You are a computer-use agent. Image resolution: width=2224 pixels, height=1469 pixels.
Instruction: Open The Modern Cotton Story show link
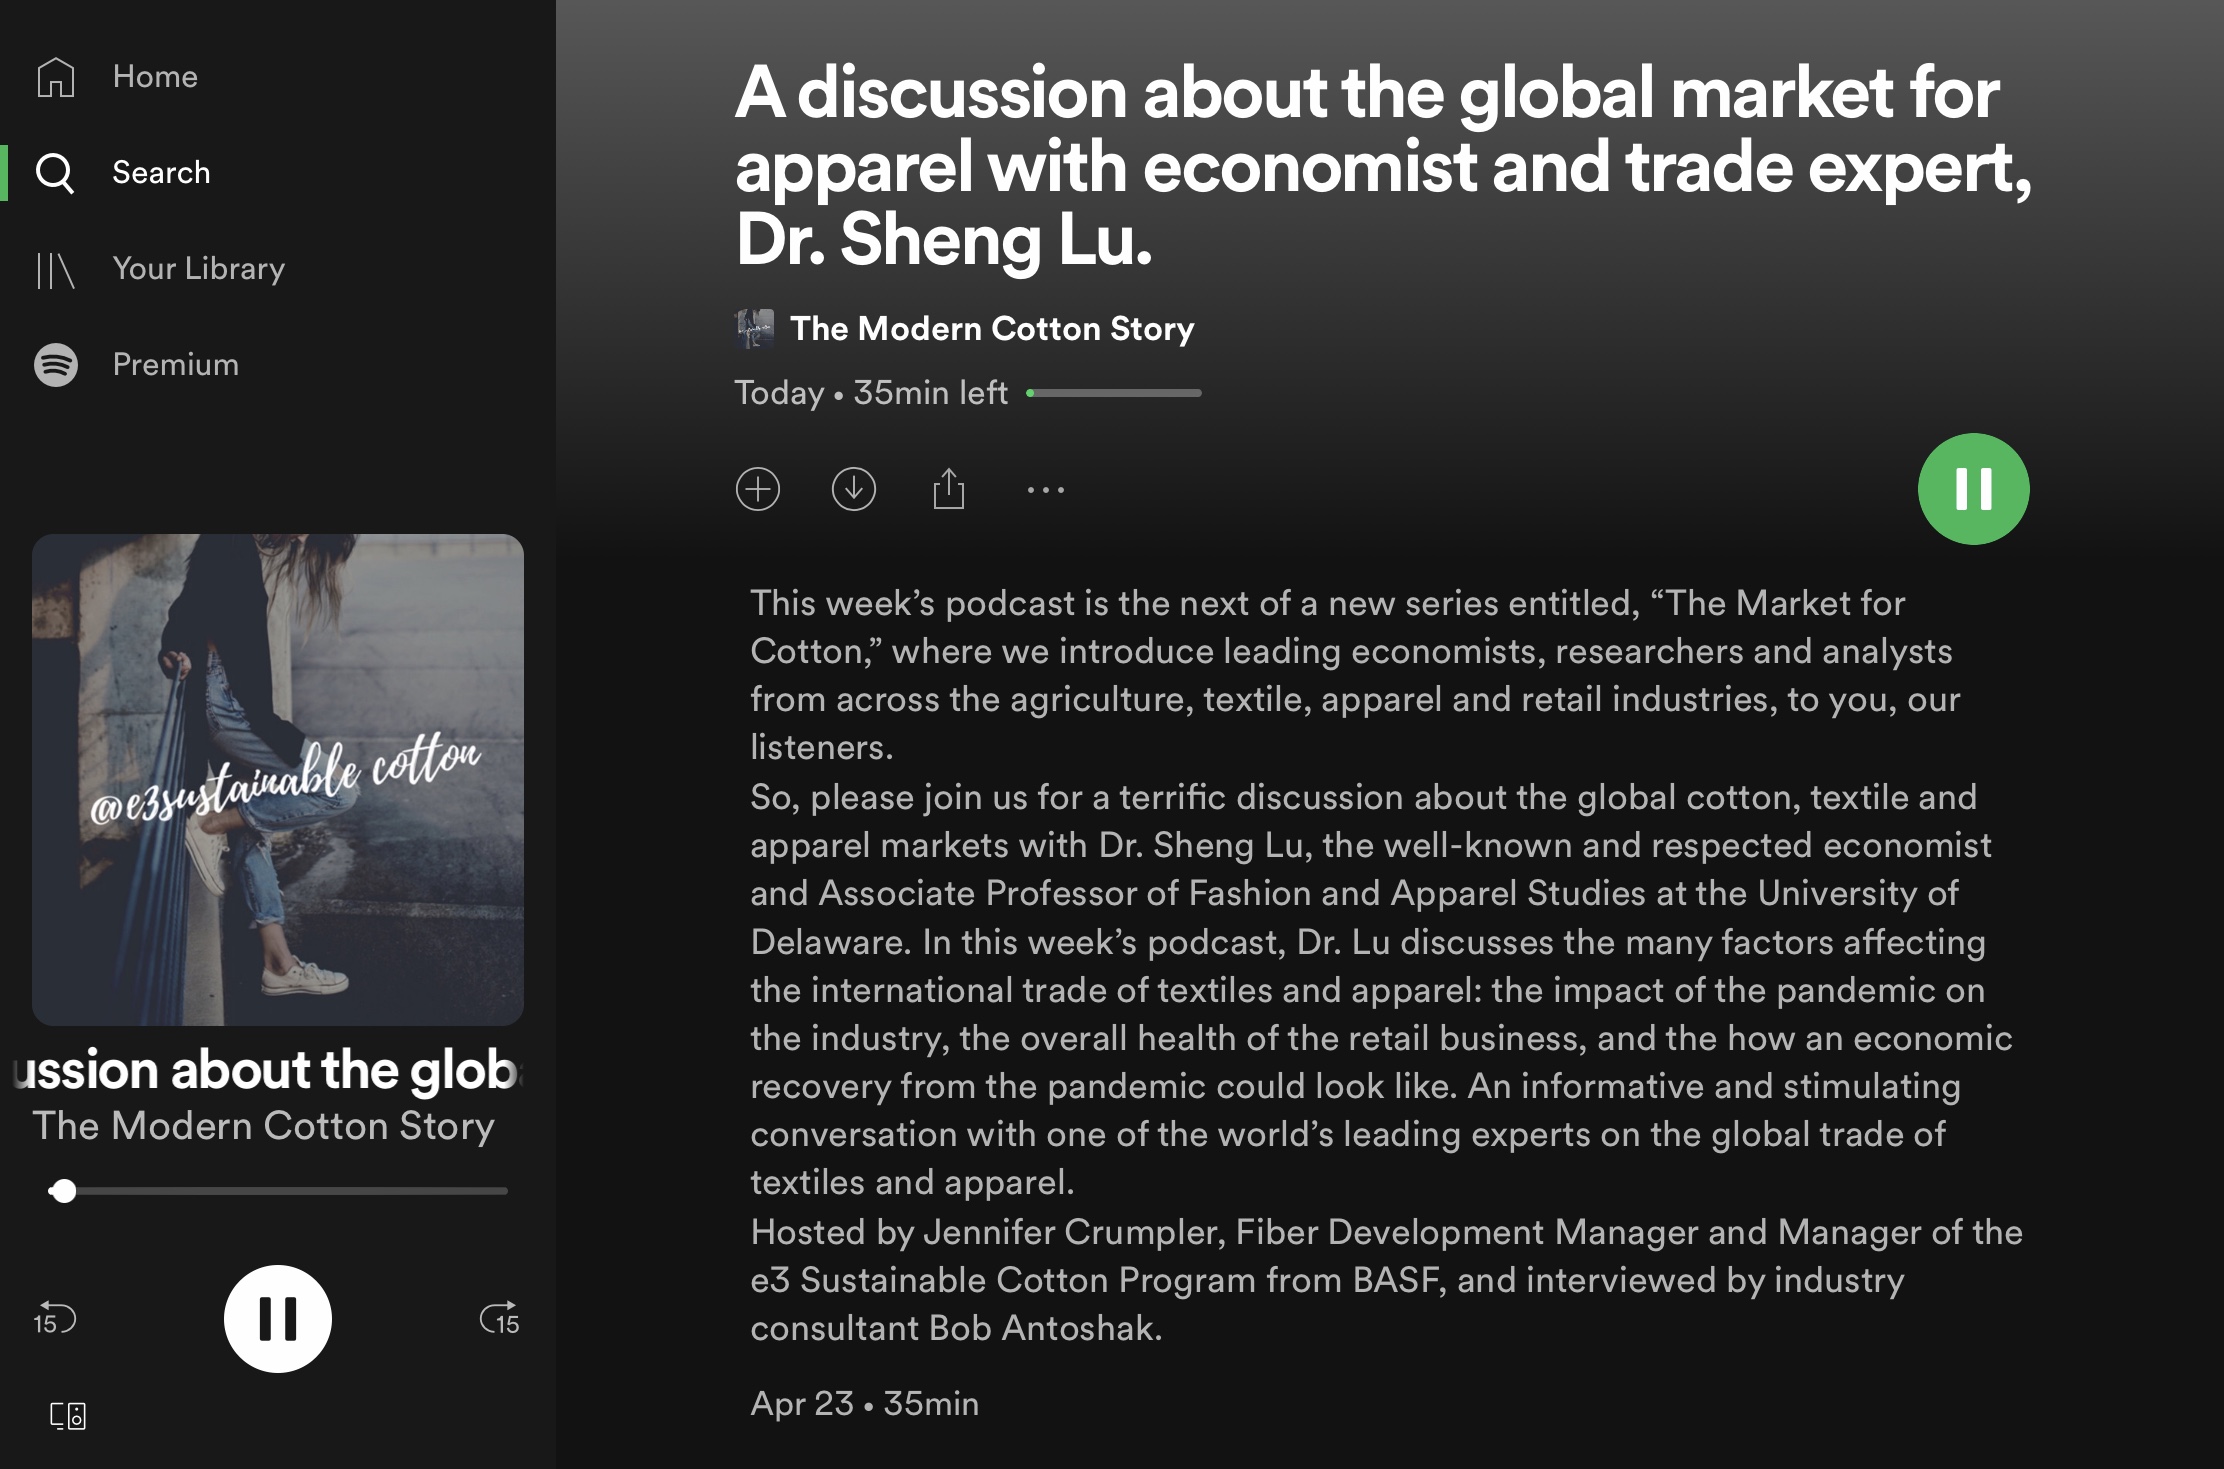click(991, 329)
